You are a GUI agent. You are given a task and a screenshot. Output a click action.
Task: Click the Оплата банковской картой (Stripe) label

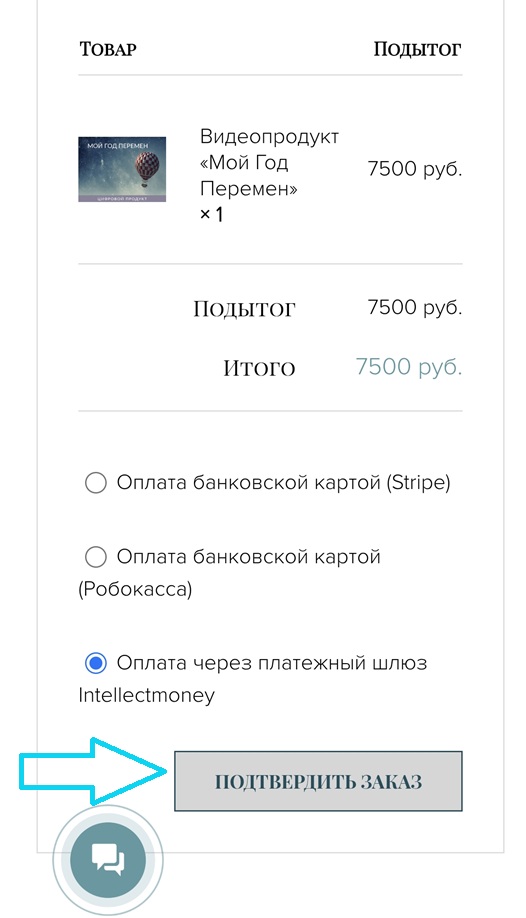[x=284, y=483]
